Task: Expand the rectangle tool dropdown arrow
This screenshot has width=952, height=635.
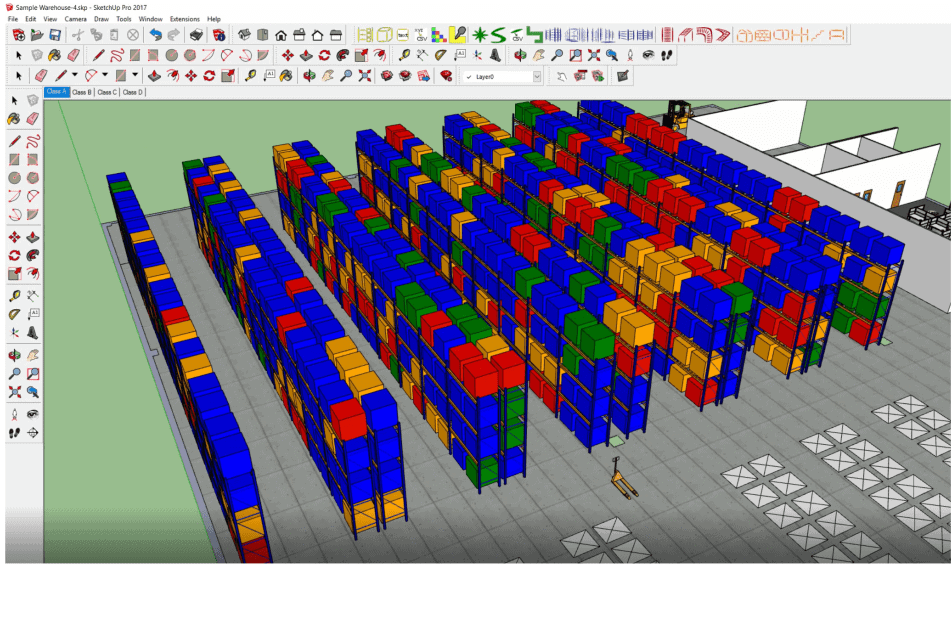Action: coord(135,75)
